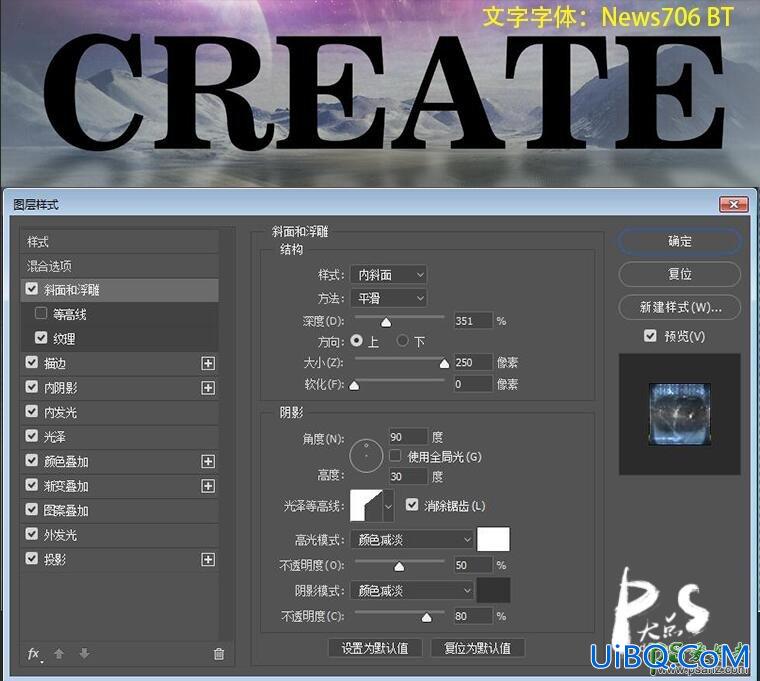This screenshot has width=760, height=681.
Task: Move effect up with the up arrow
Action: point(59,653)
